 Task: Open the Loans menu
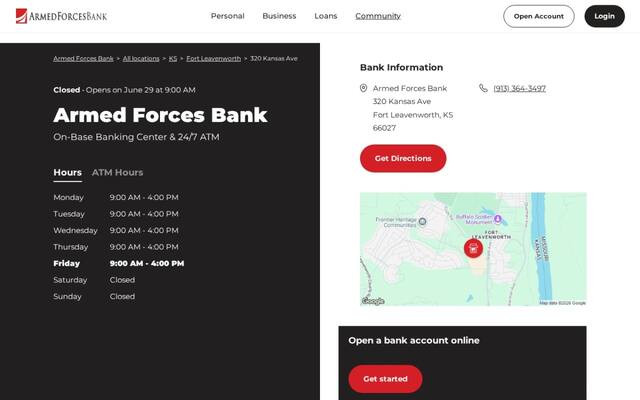(x=326, y=16)
